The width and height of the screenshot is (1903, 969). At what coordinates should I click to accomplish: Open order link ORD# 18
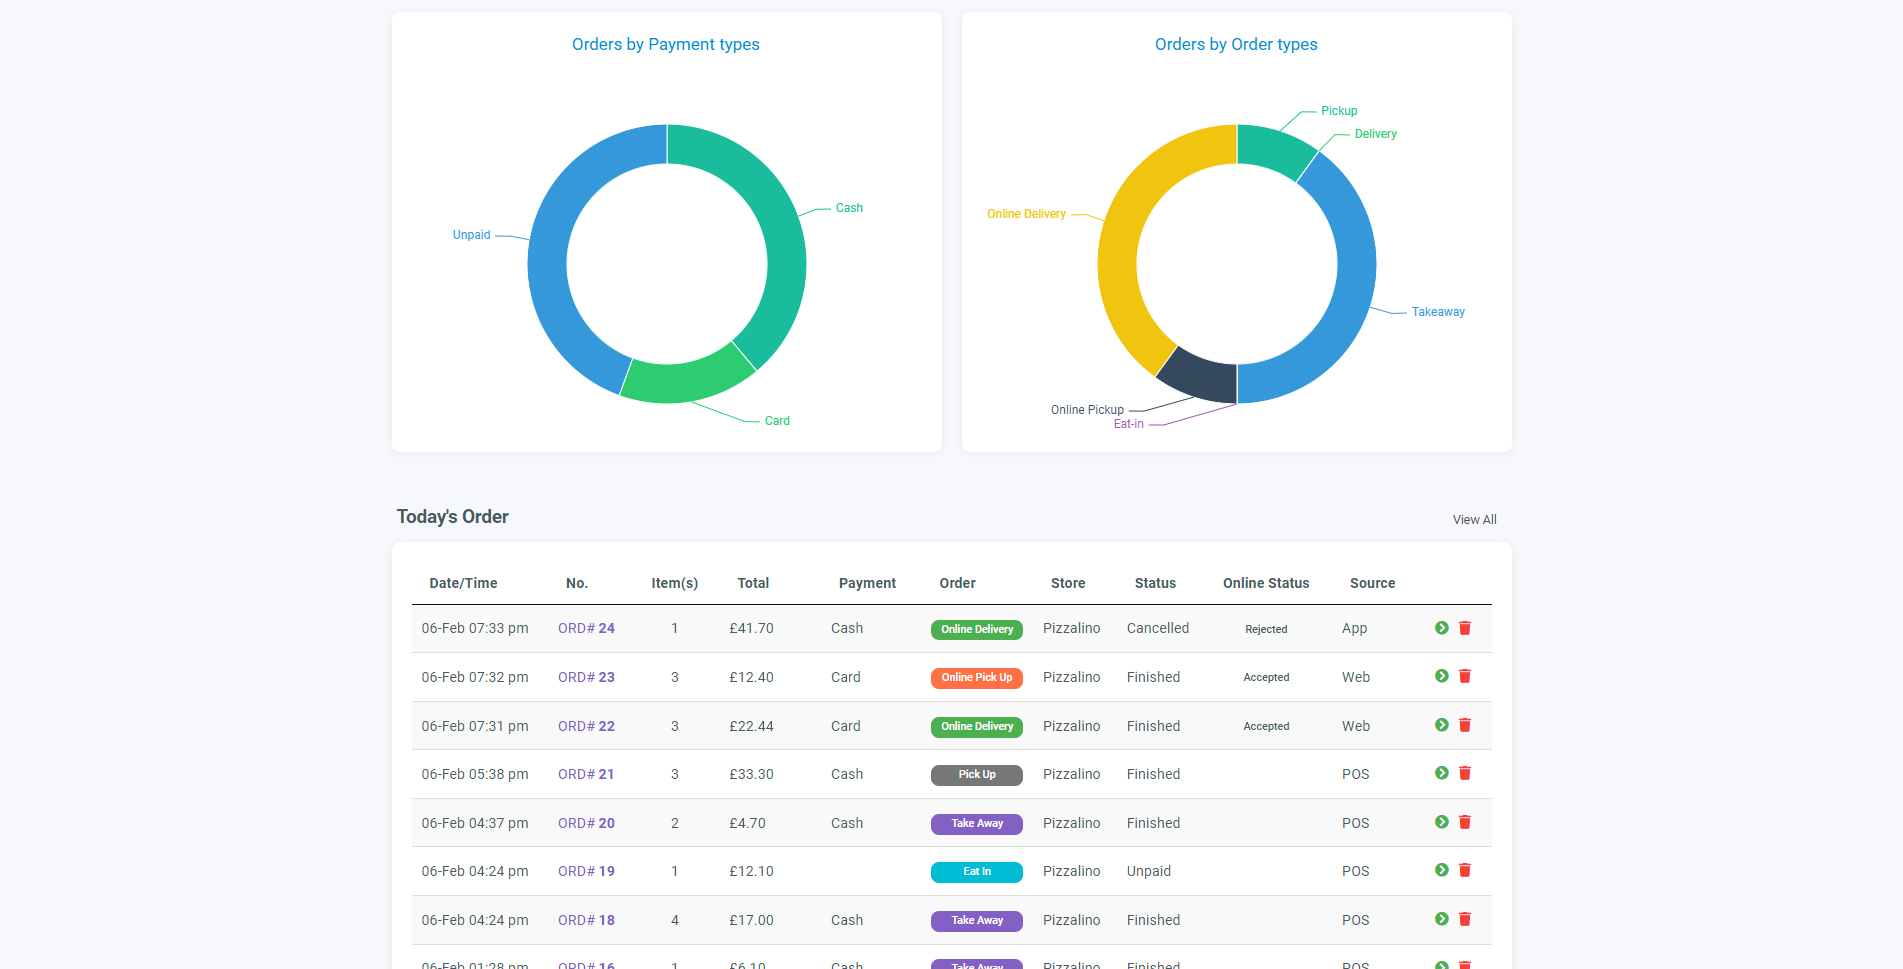[x=586, y=920]
